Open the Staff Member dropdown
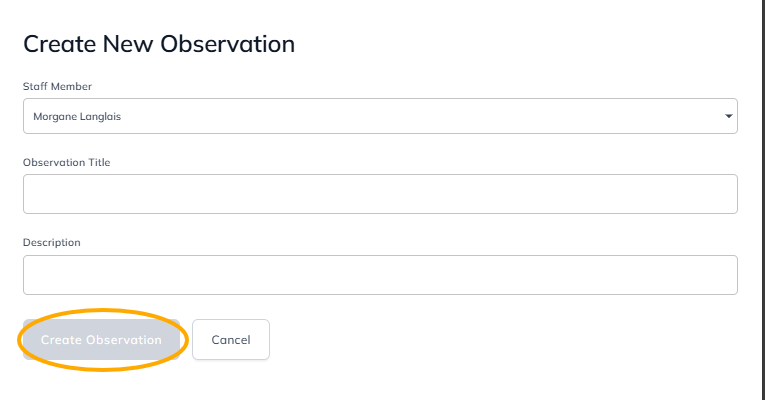The image size is (765, 400). 380,116
